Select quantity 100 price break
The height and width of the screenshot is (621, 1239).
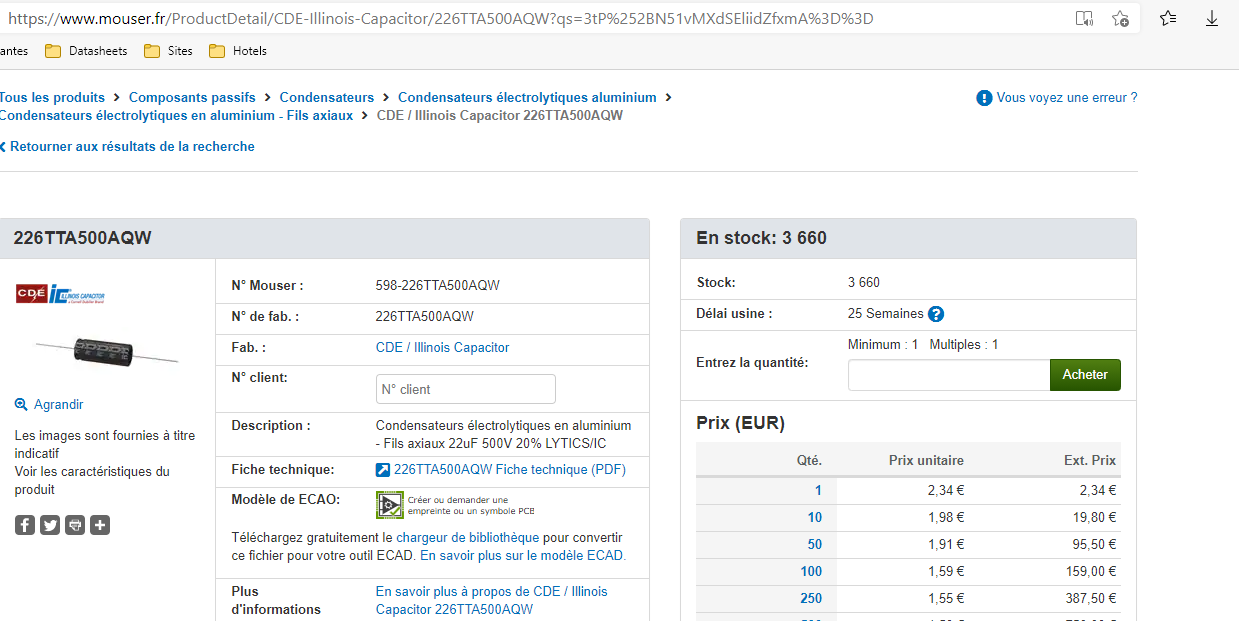point(811,572)
